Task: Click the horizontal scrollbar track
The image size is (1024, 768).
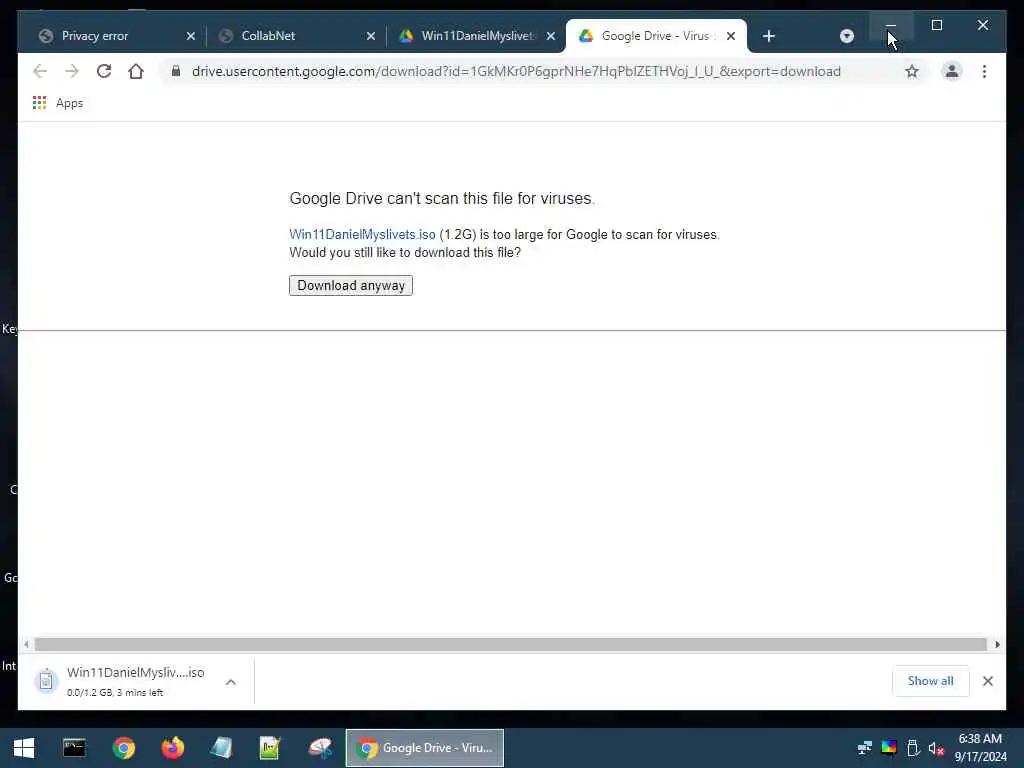Action: [511, 645]
